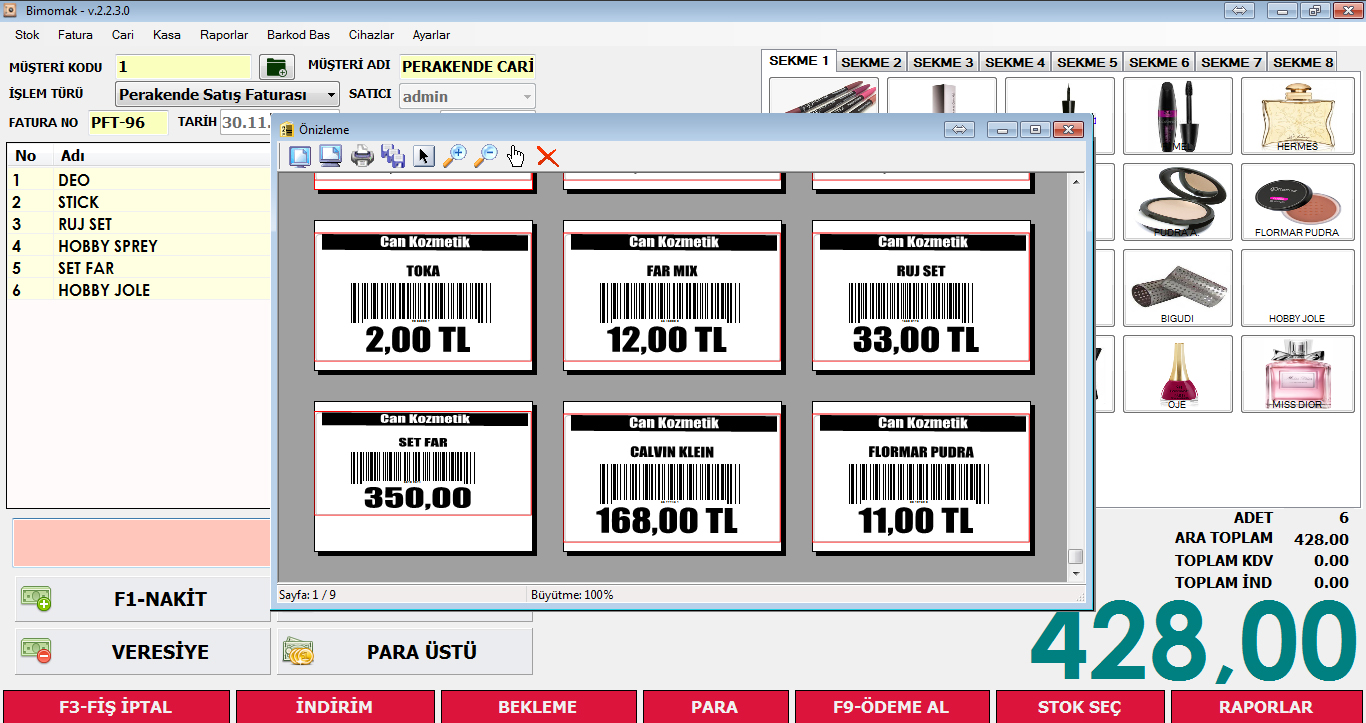Click the green folder icon beside customer code
Image resolution: width=1366 pixels, height=723 pixels.
coord(276,67)
